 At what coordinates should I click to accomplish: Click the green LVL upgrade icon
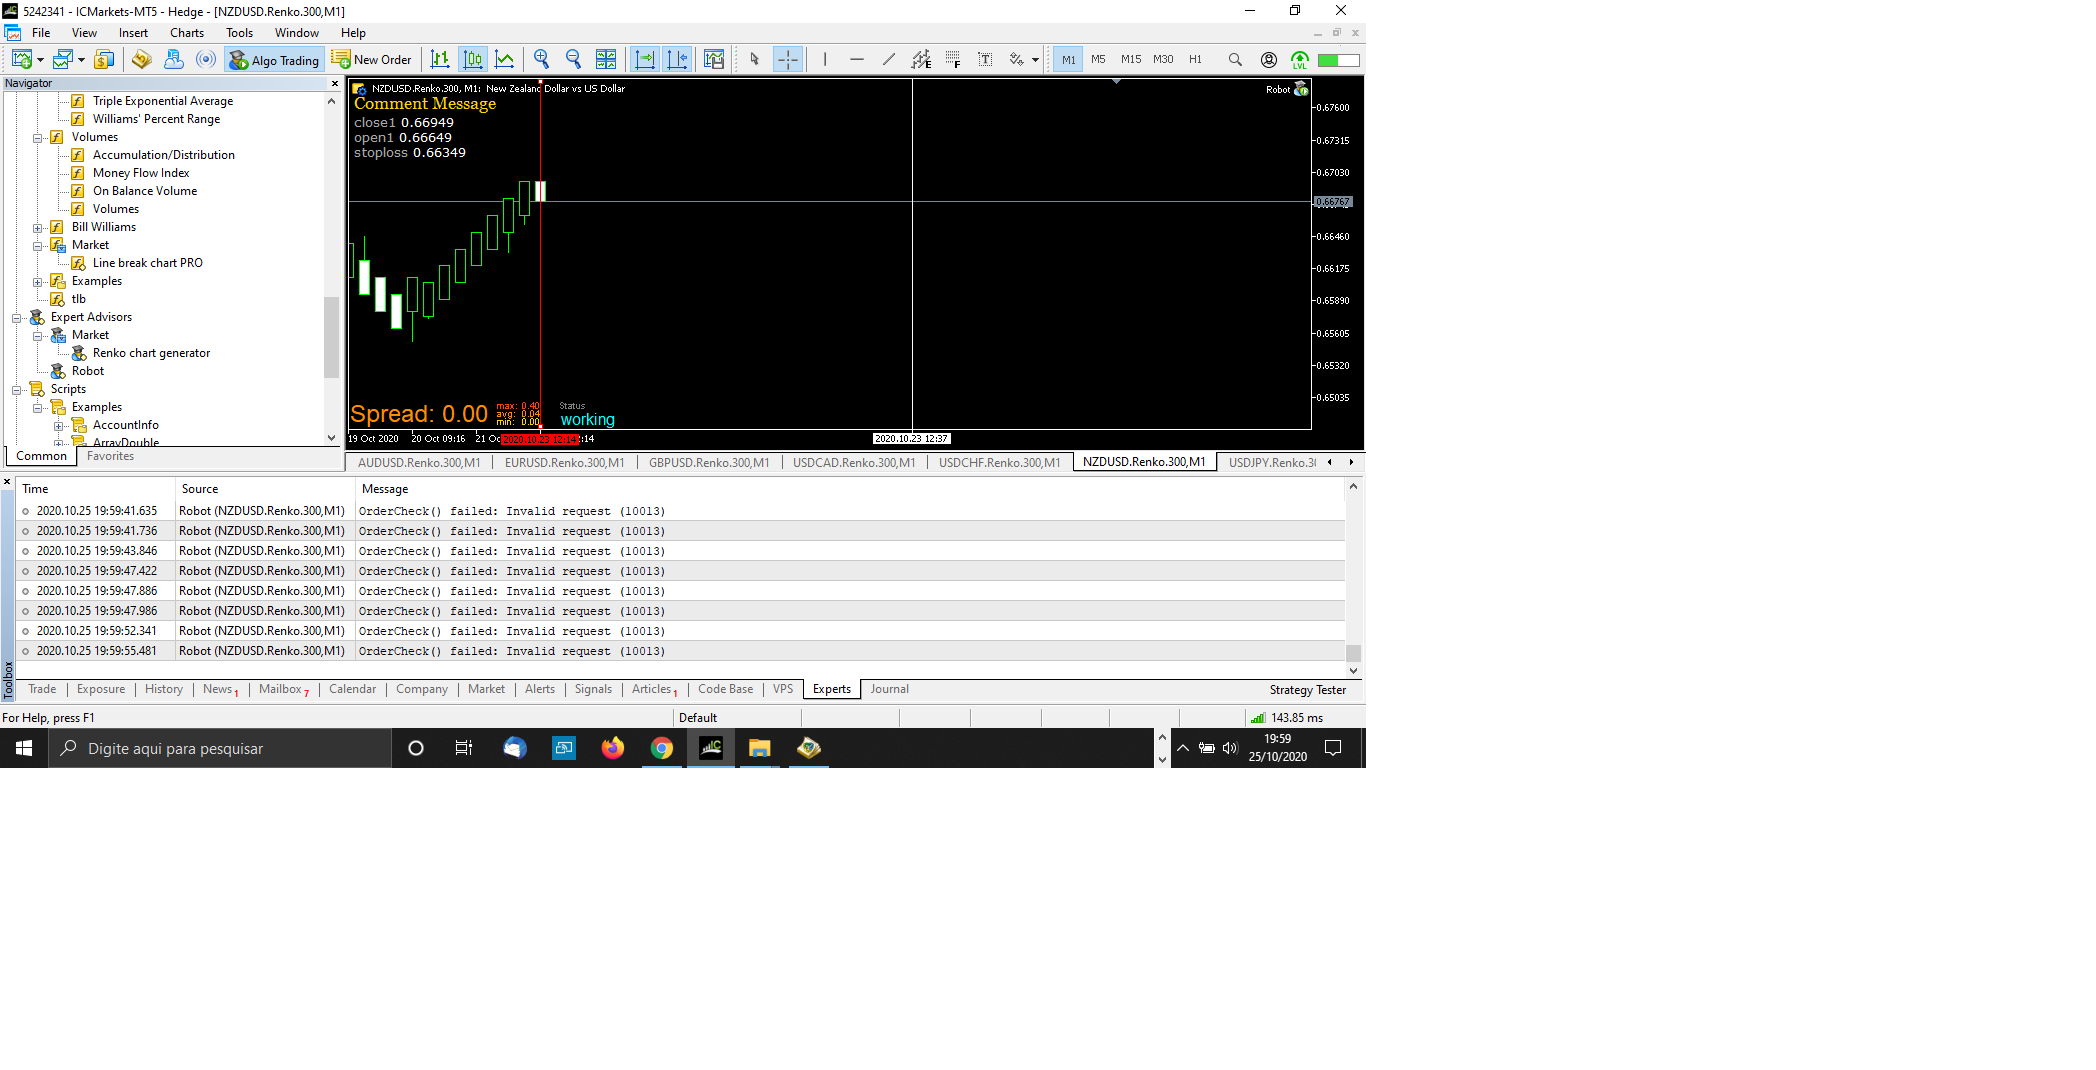[1300, 60]
